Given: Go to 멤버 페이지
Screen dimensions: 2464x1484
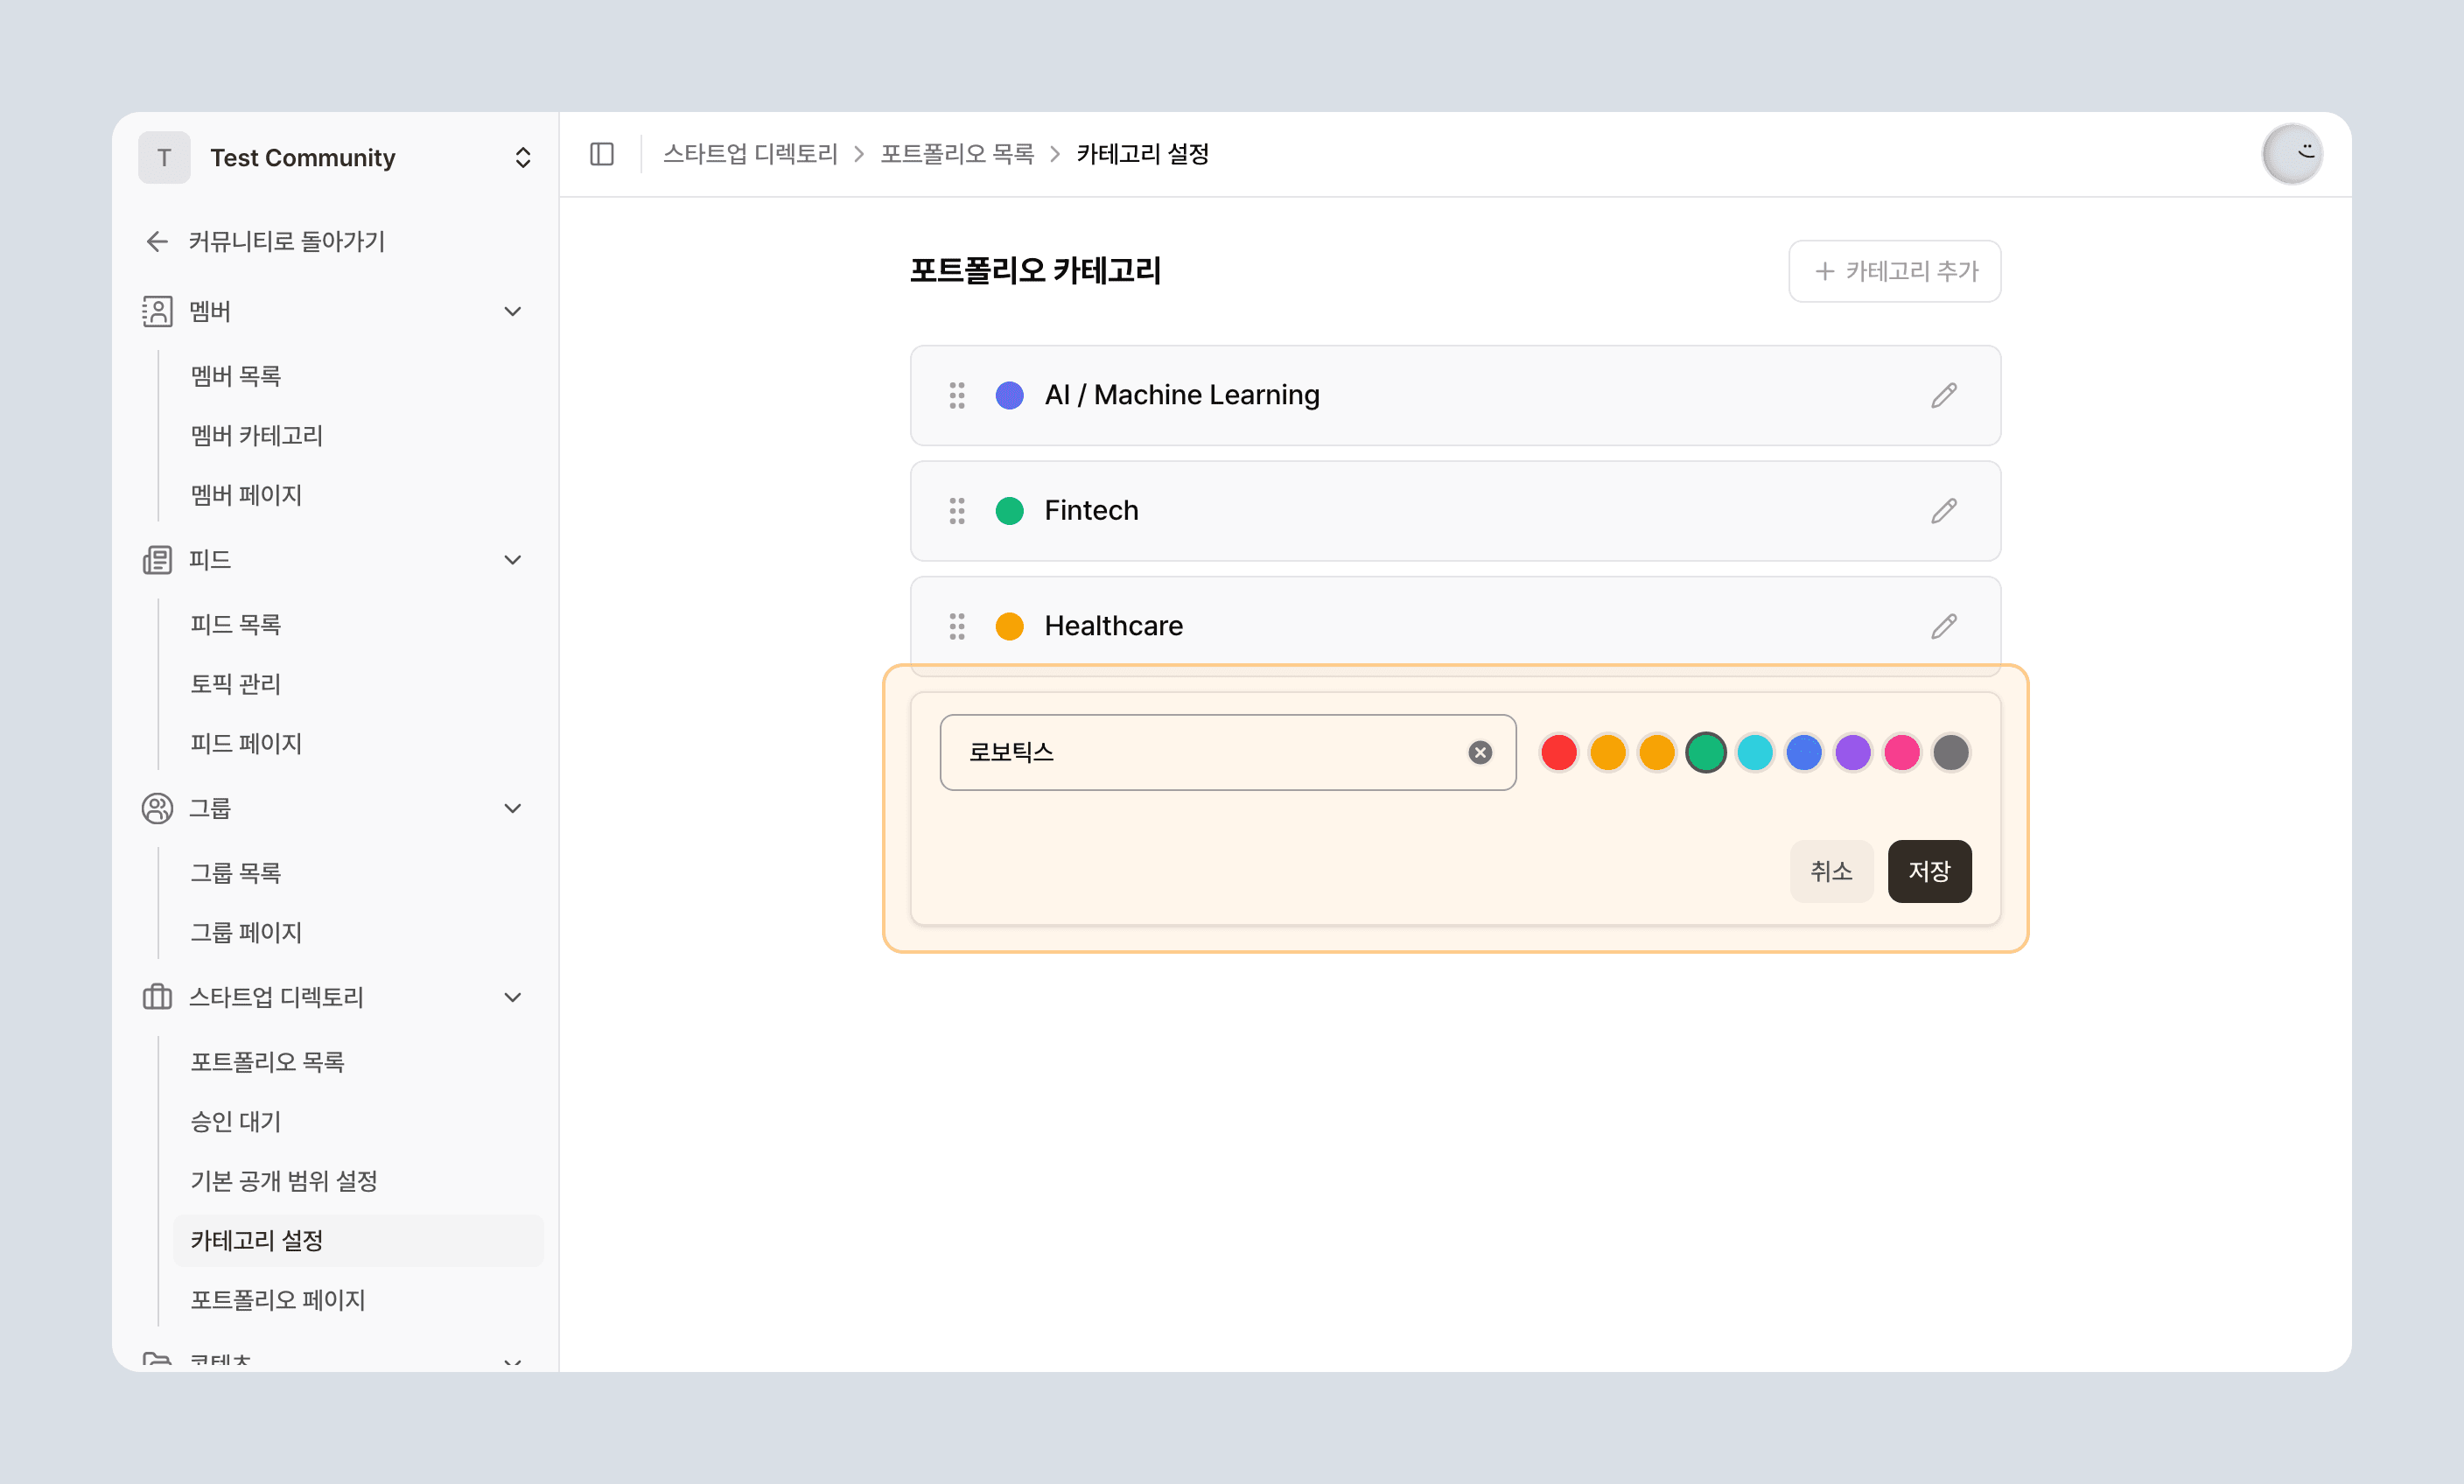Looking at the screenshot, I should tap(246, 495).
